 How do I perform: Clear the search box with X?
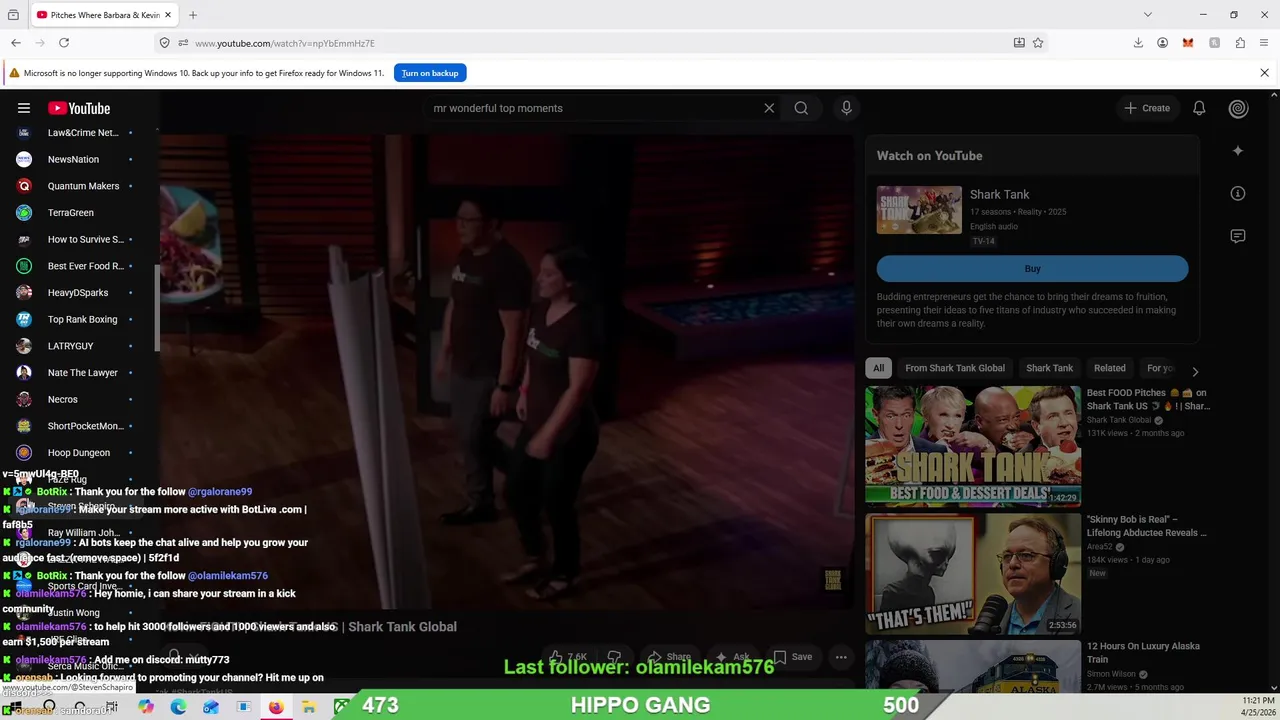769,108
